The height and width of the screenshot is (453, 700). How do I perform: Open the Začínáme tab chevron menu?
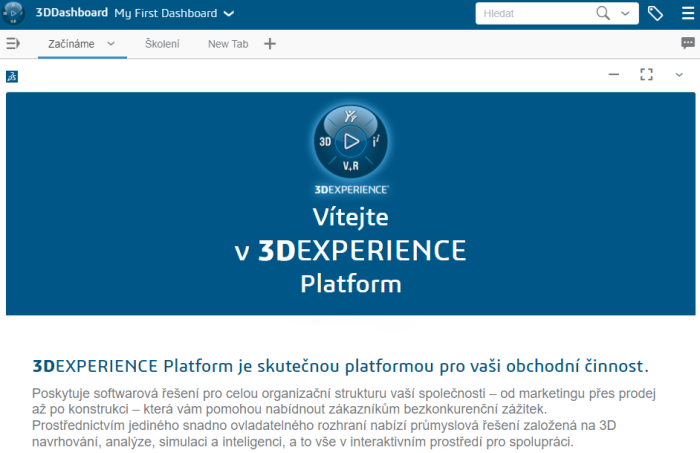pyautogui.click(x=111, y=44)
